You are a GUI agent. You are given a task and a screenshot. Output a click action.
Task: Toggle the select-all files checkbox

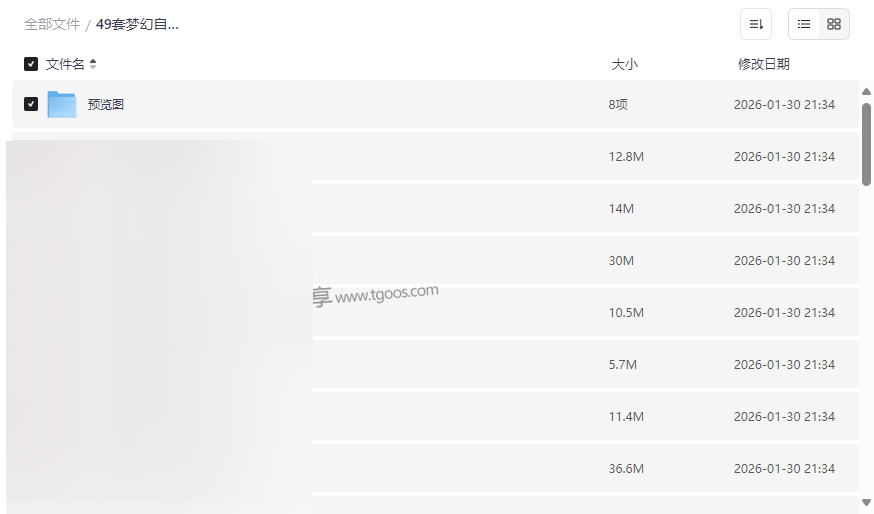point(31,64)
